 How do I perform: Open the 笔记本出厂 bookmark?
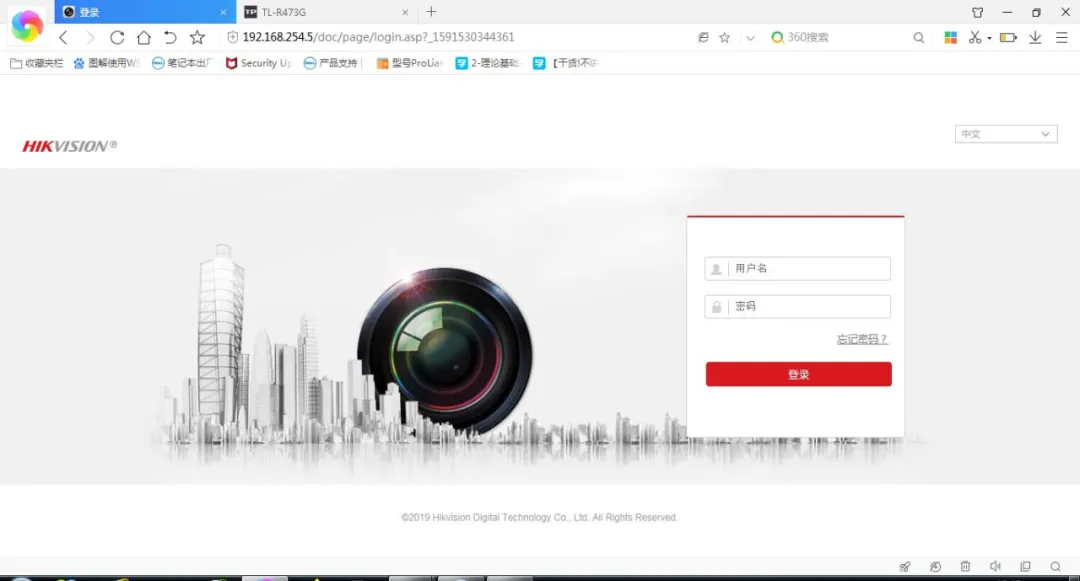183,63
